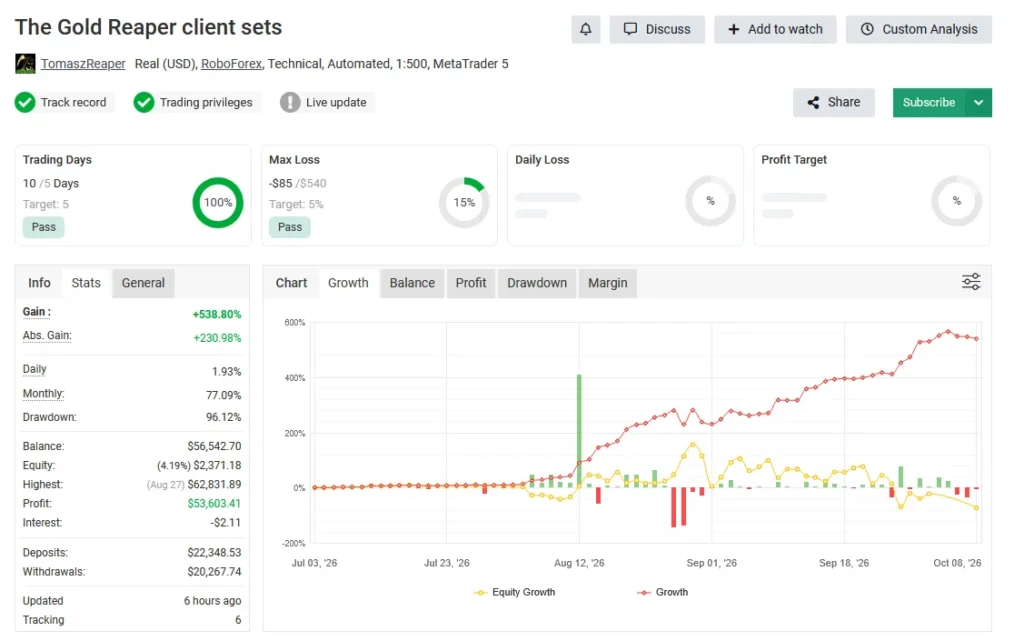
Task: Open the Drawdown chart tab
Action: [x=537, y=283]
